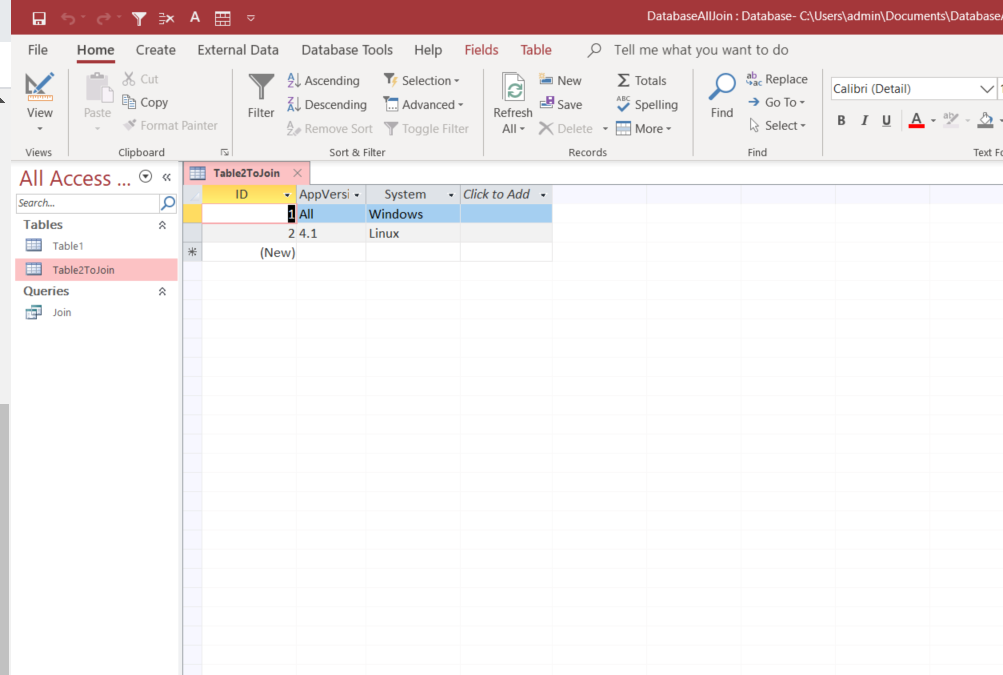The image size is (1003, 675).
Task: Click the Save icon in title bar
Action: tap(39, 18)
